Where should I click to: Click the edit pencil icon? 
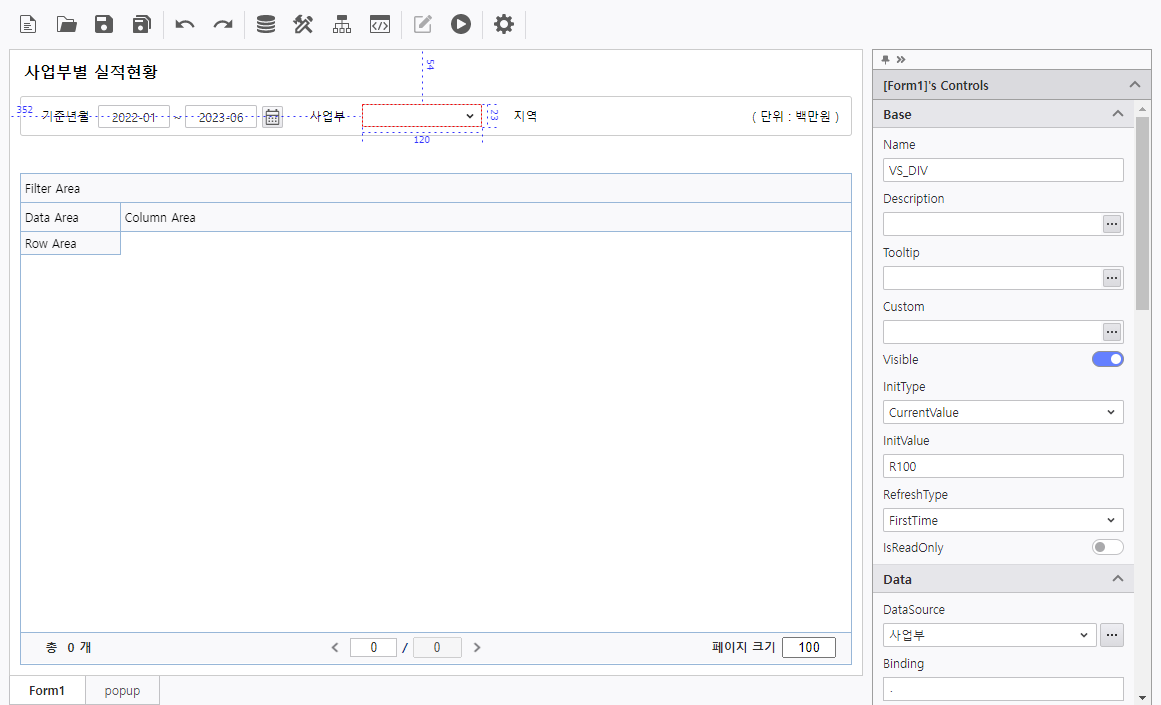pyautogui.click(x=423, y=24)
